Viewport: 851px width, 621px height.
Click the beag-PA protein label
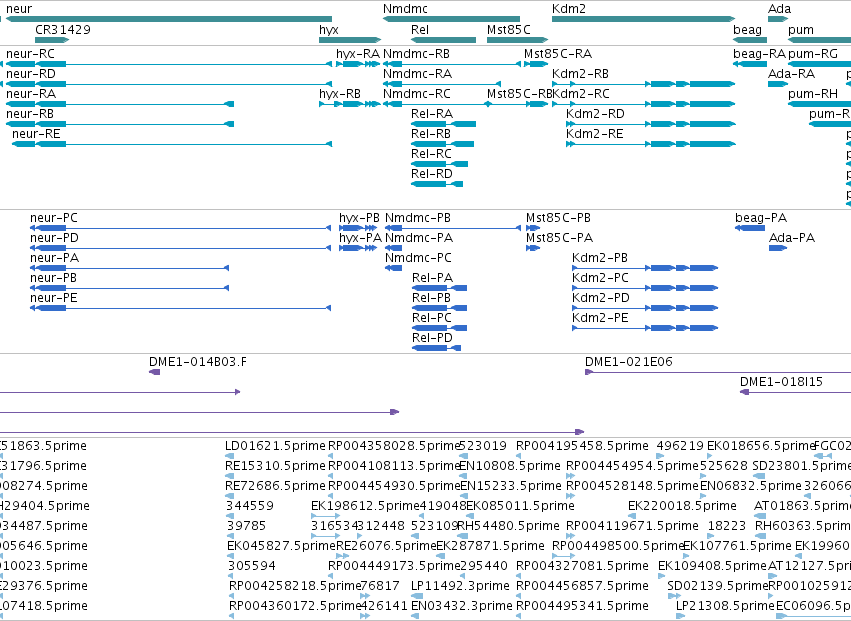point(761,218)
